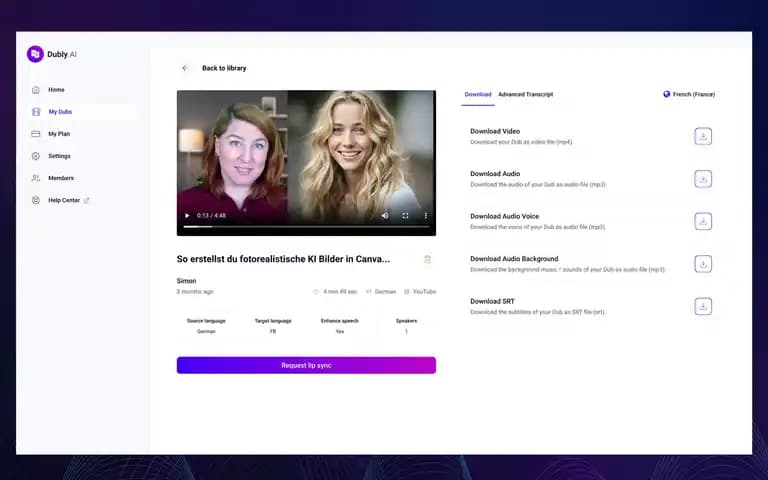
Task: Click Back to library
Action: coord(224,68)
